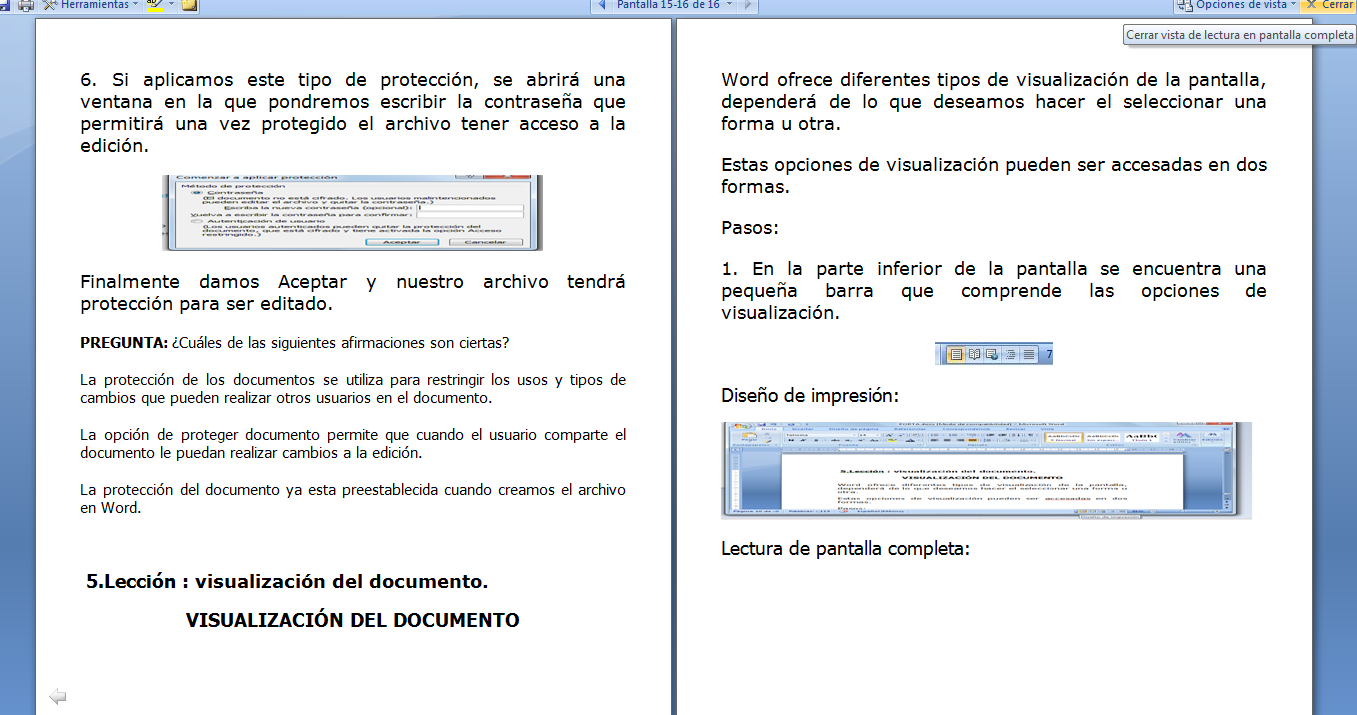Open the Herramientas menu

point(92,5)
